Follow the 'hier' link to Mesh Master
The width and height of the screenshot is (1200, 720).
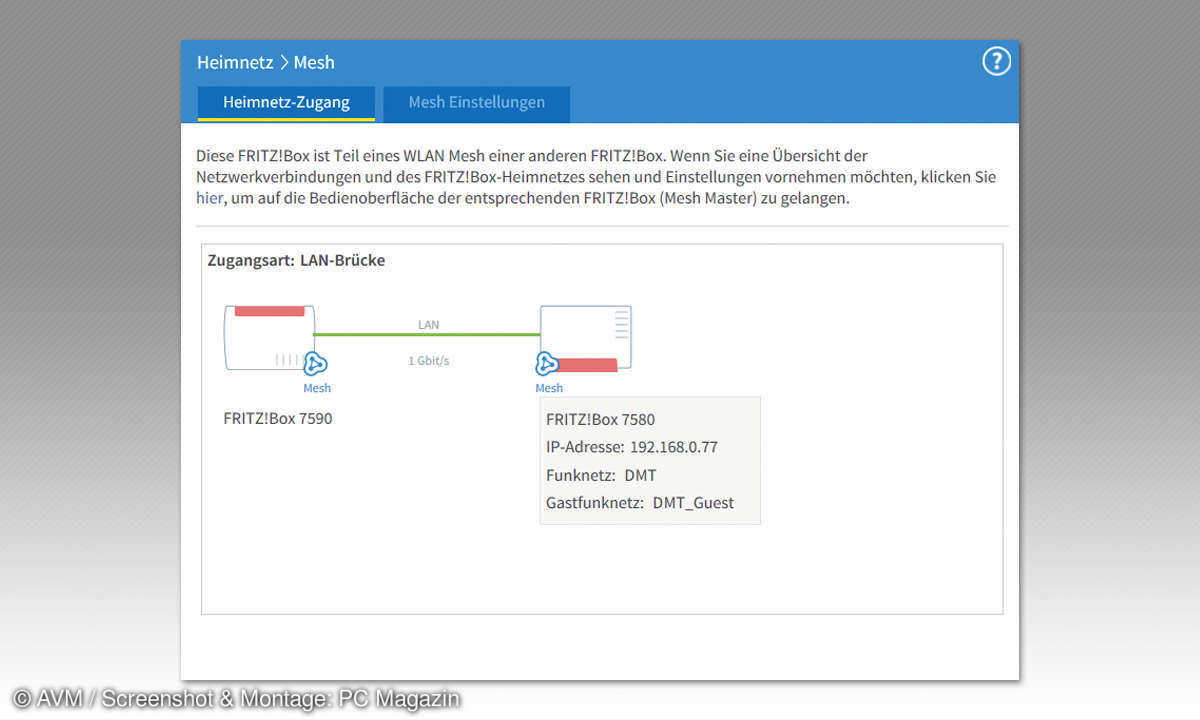[x=209, y=198]
